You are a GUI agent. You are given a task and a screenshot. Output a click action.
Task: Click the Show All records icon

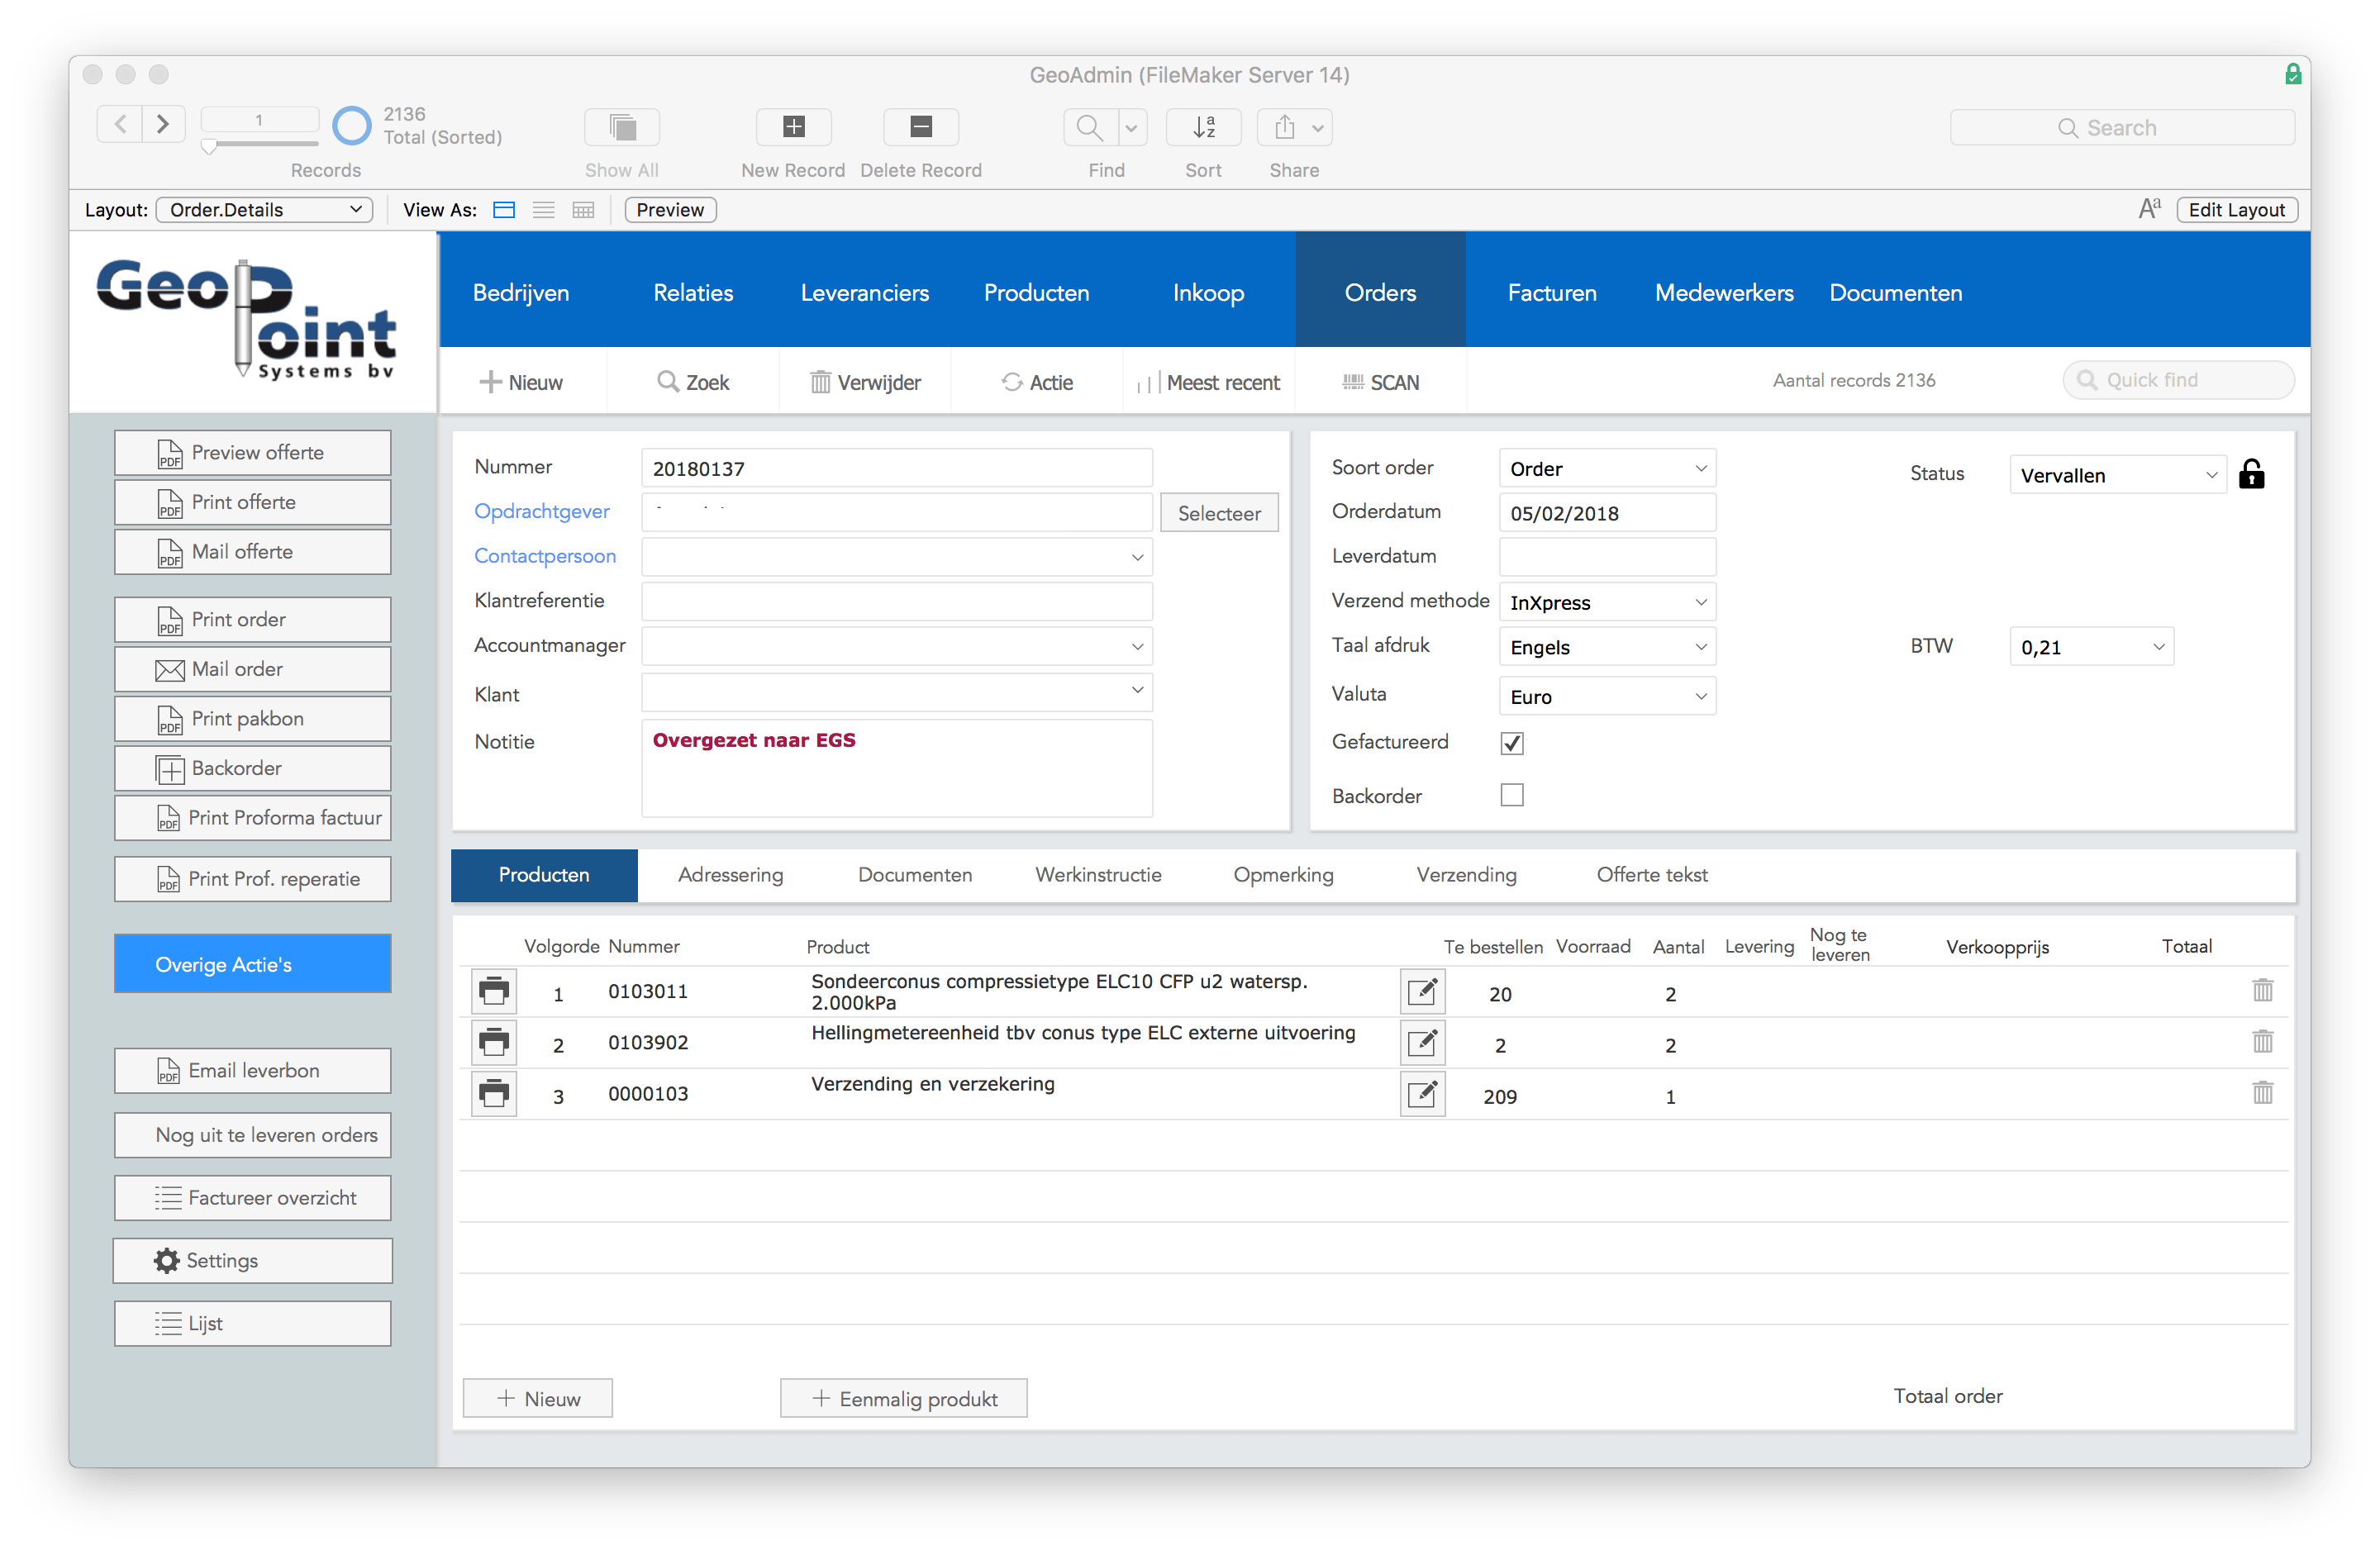pos(622,127)
